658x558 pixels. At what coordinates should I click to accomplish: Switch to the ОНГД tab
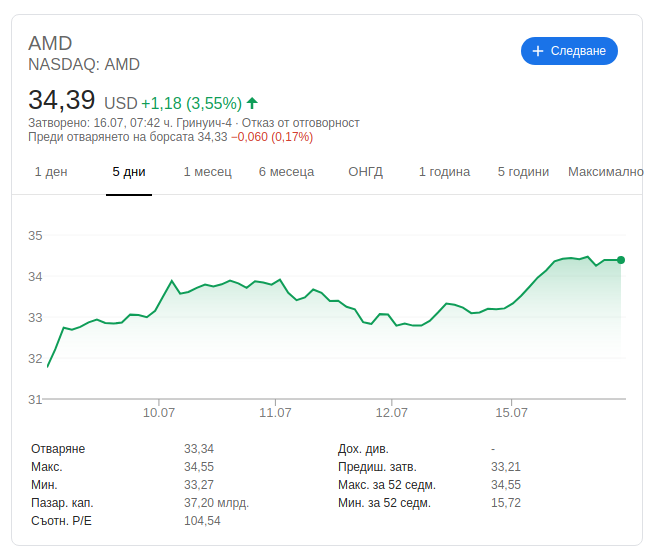[366, 172]
